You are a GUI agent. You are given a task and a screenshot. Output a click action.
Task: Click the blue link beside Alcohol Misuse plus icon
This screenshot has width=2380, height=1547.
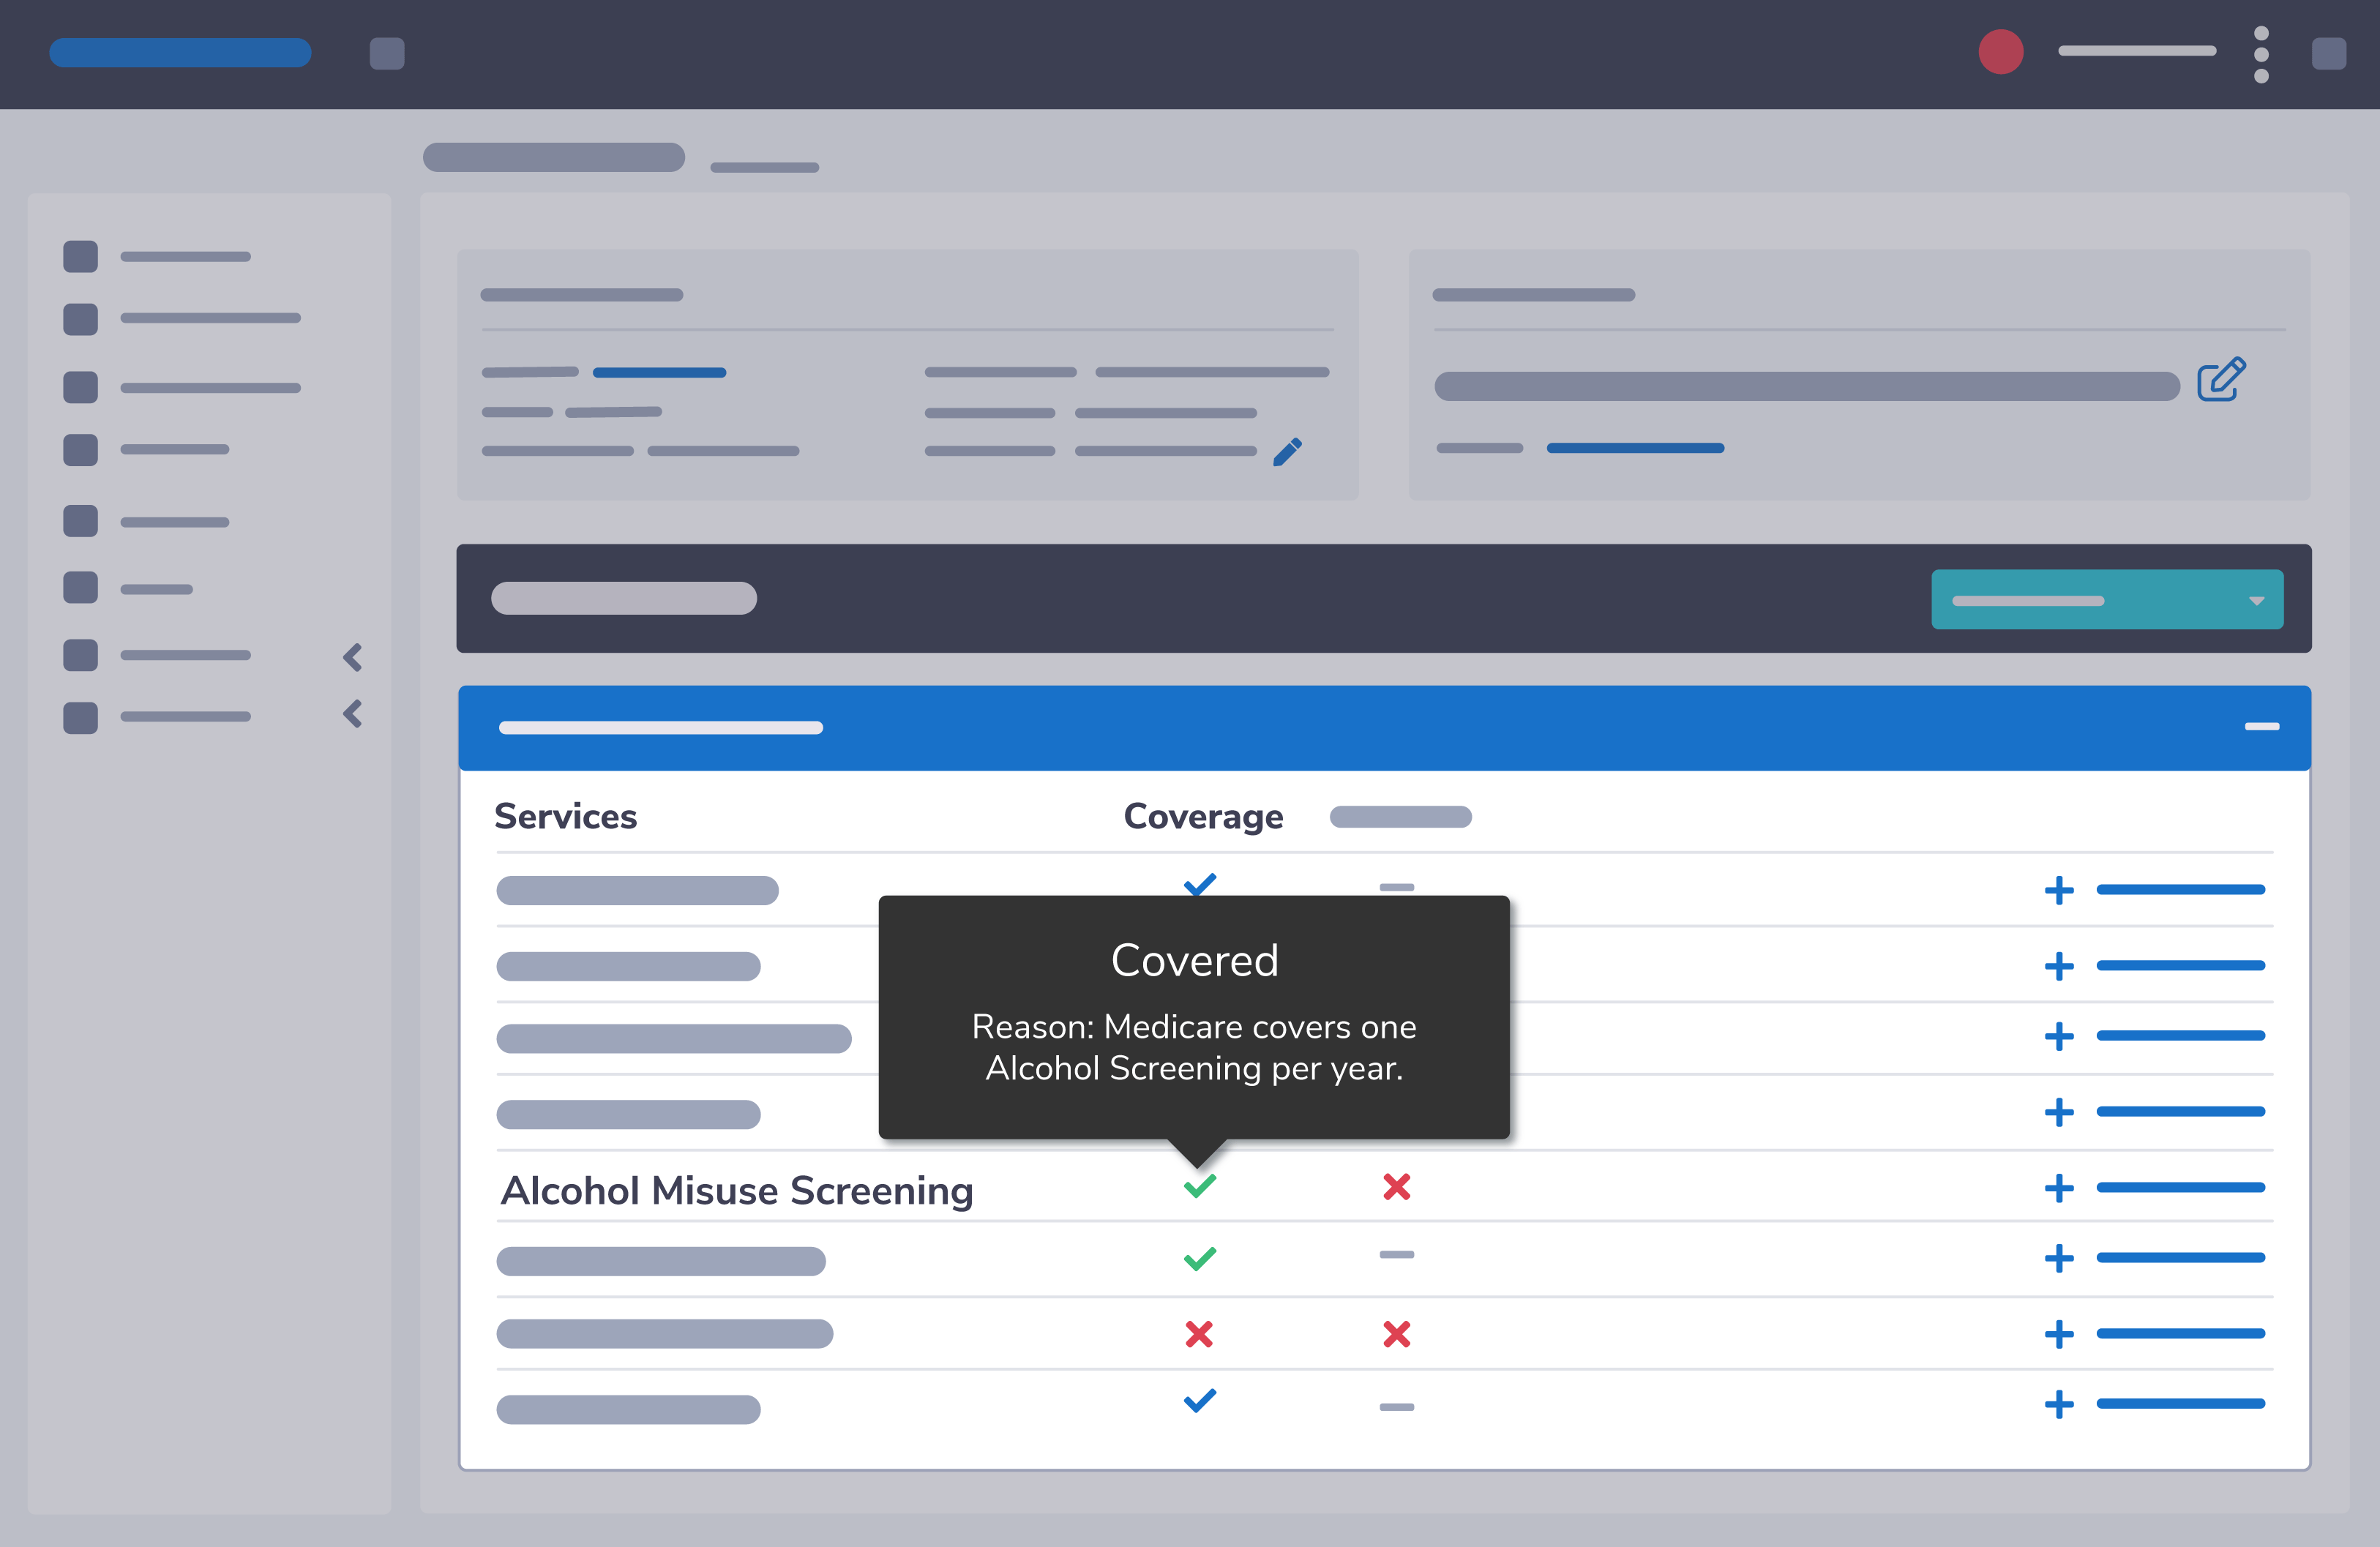click(2180, 1188)
